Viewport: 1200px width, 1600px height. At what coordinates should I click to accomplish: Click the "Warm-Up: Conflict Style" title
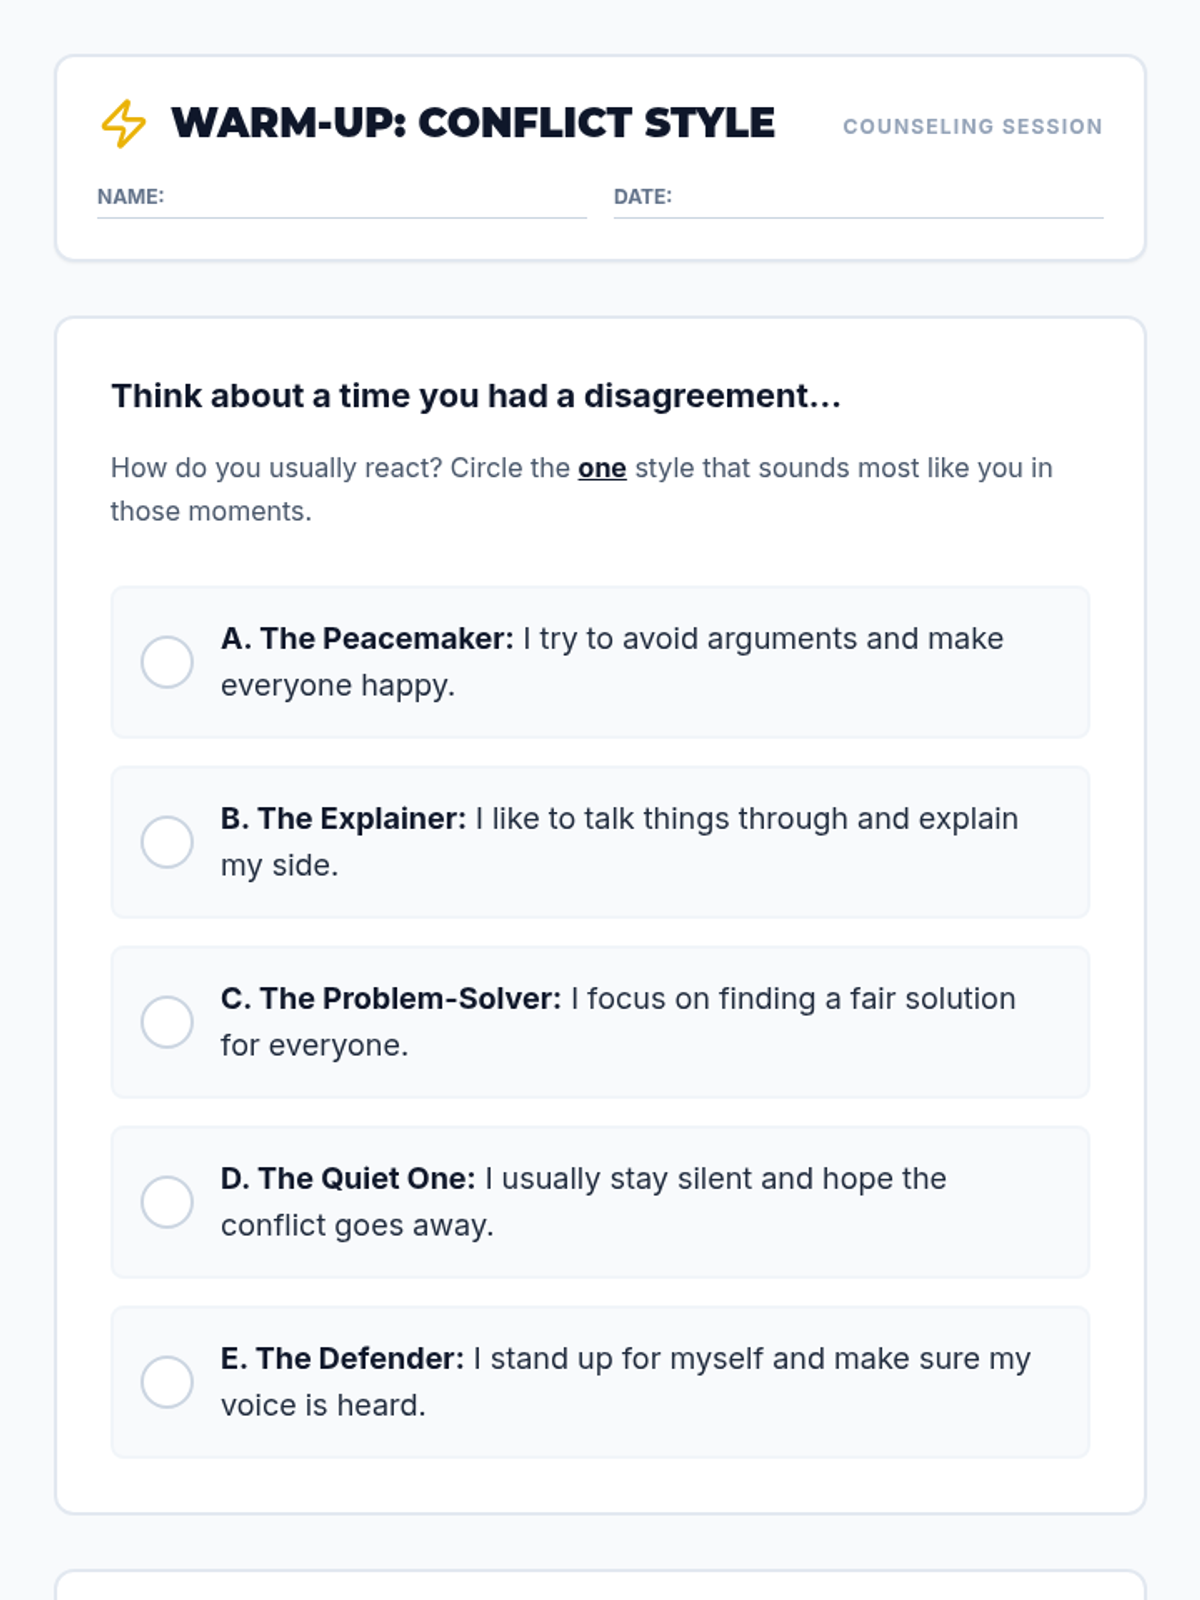pos(473,123)
